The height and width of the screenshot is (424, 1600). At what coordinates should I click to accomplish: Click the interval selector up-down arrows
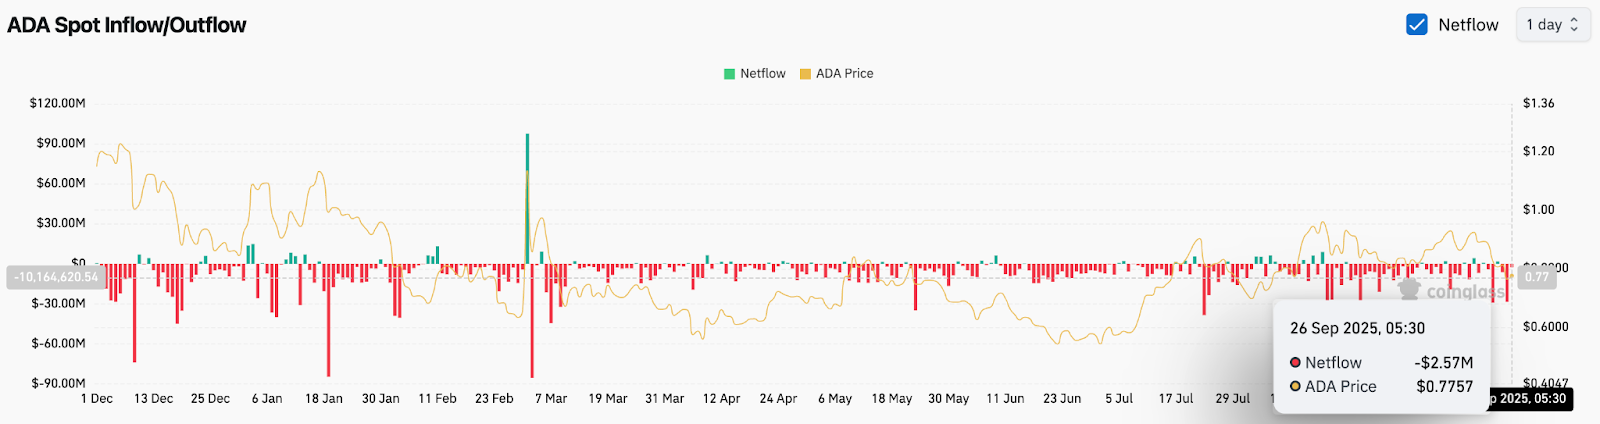coord(1574,25)
